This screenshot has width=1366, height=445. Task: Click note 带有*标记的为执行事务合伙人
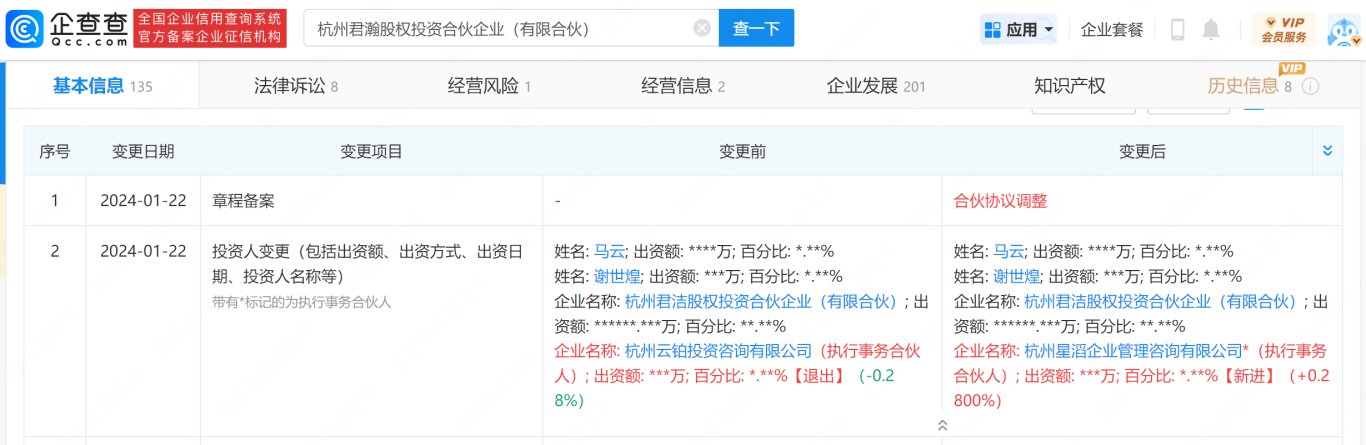[x=302, y=301]
